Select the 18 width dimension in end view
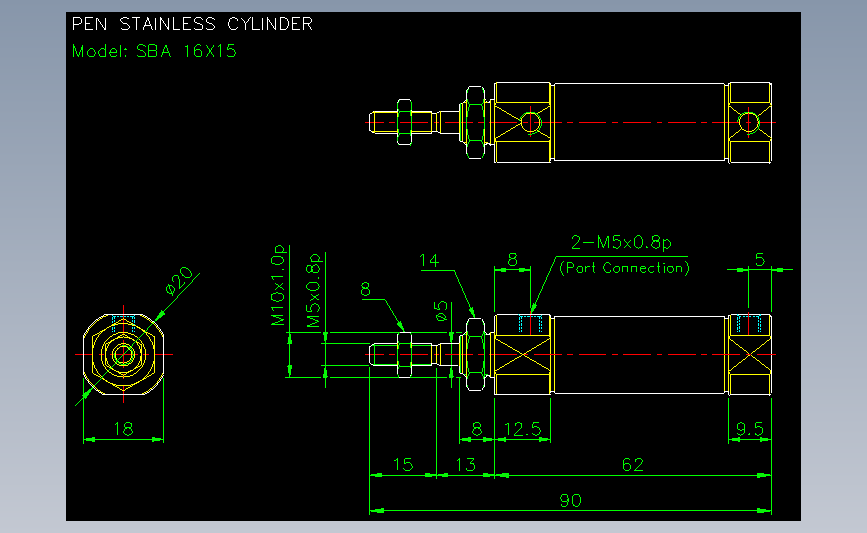 (123, 430)
